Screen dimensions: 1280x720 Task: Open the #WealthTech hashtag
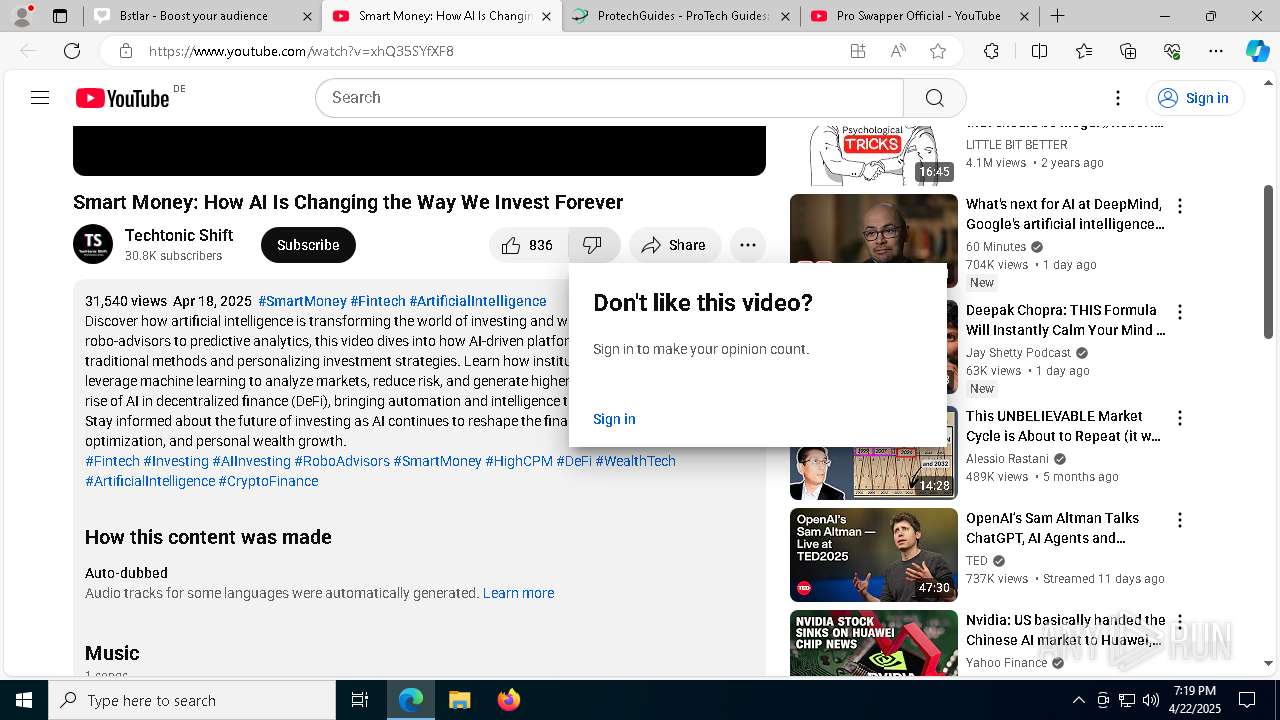pos(636,461)
